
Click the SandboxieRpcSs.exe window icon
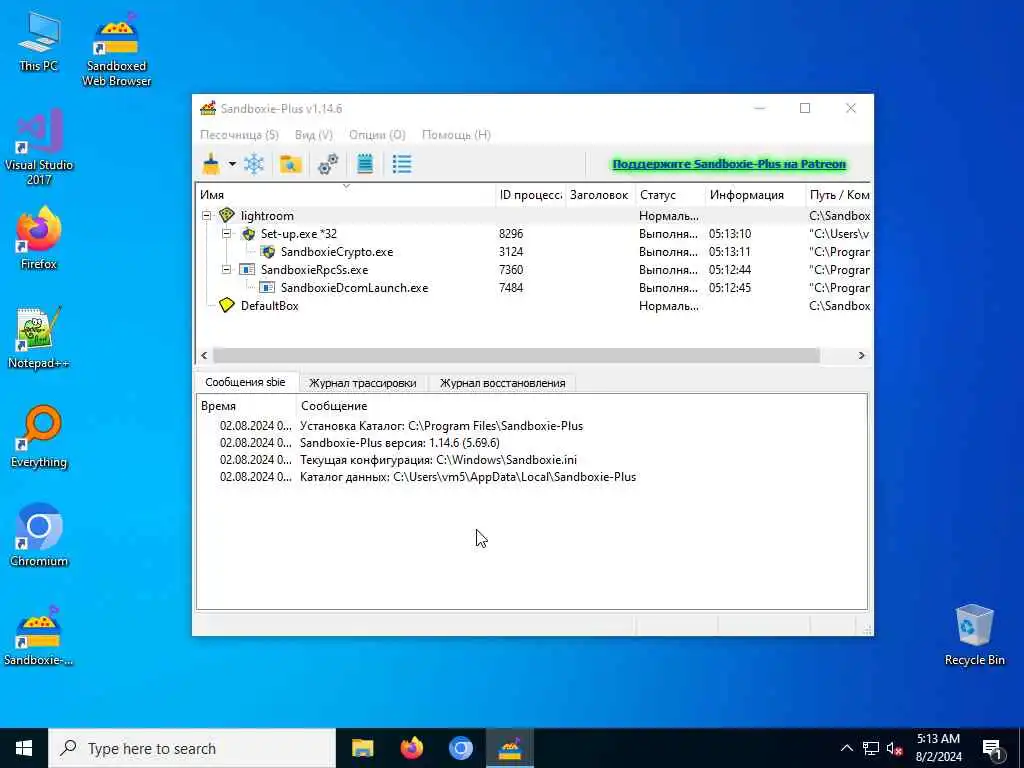247,269
